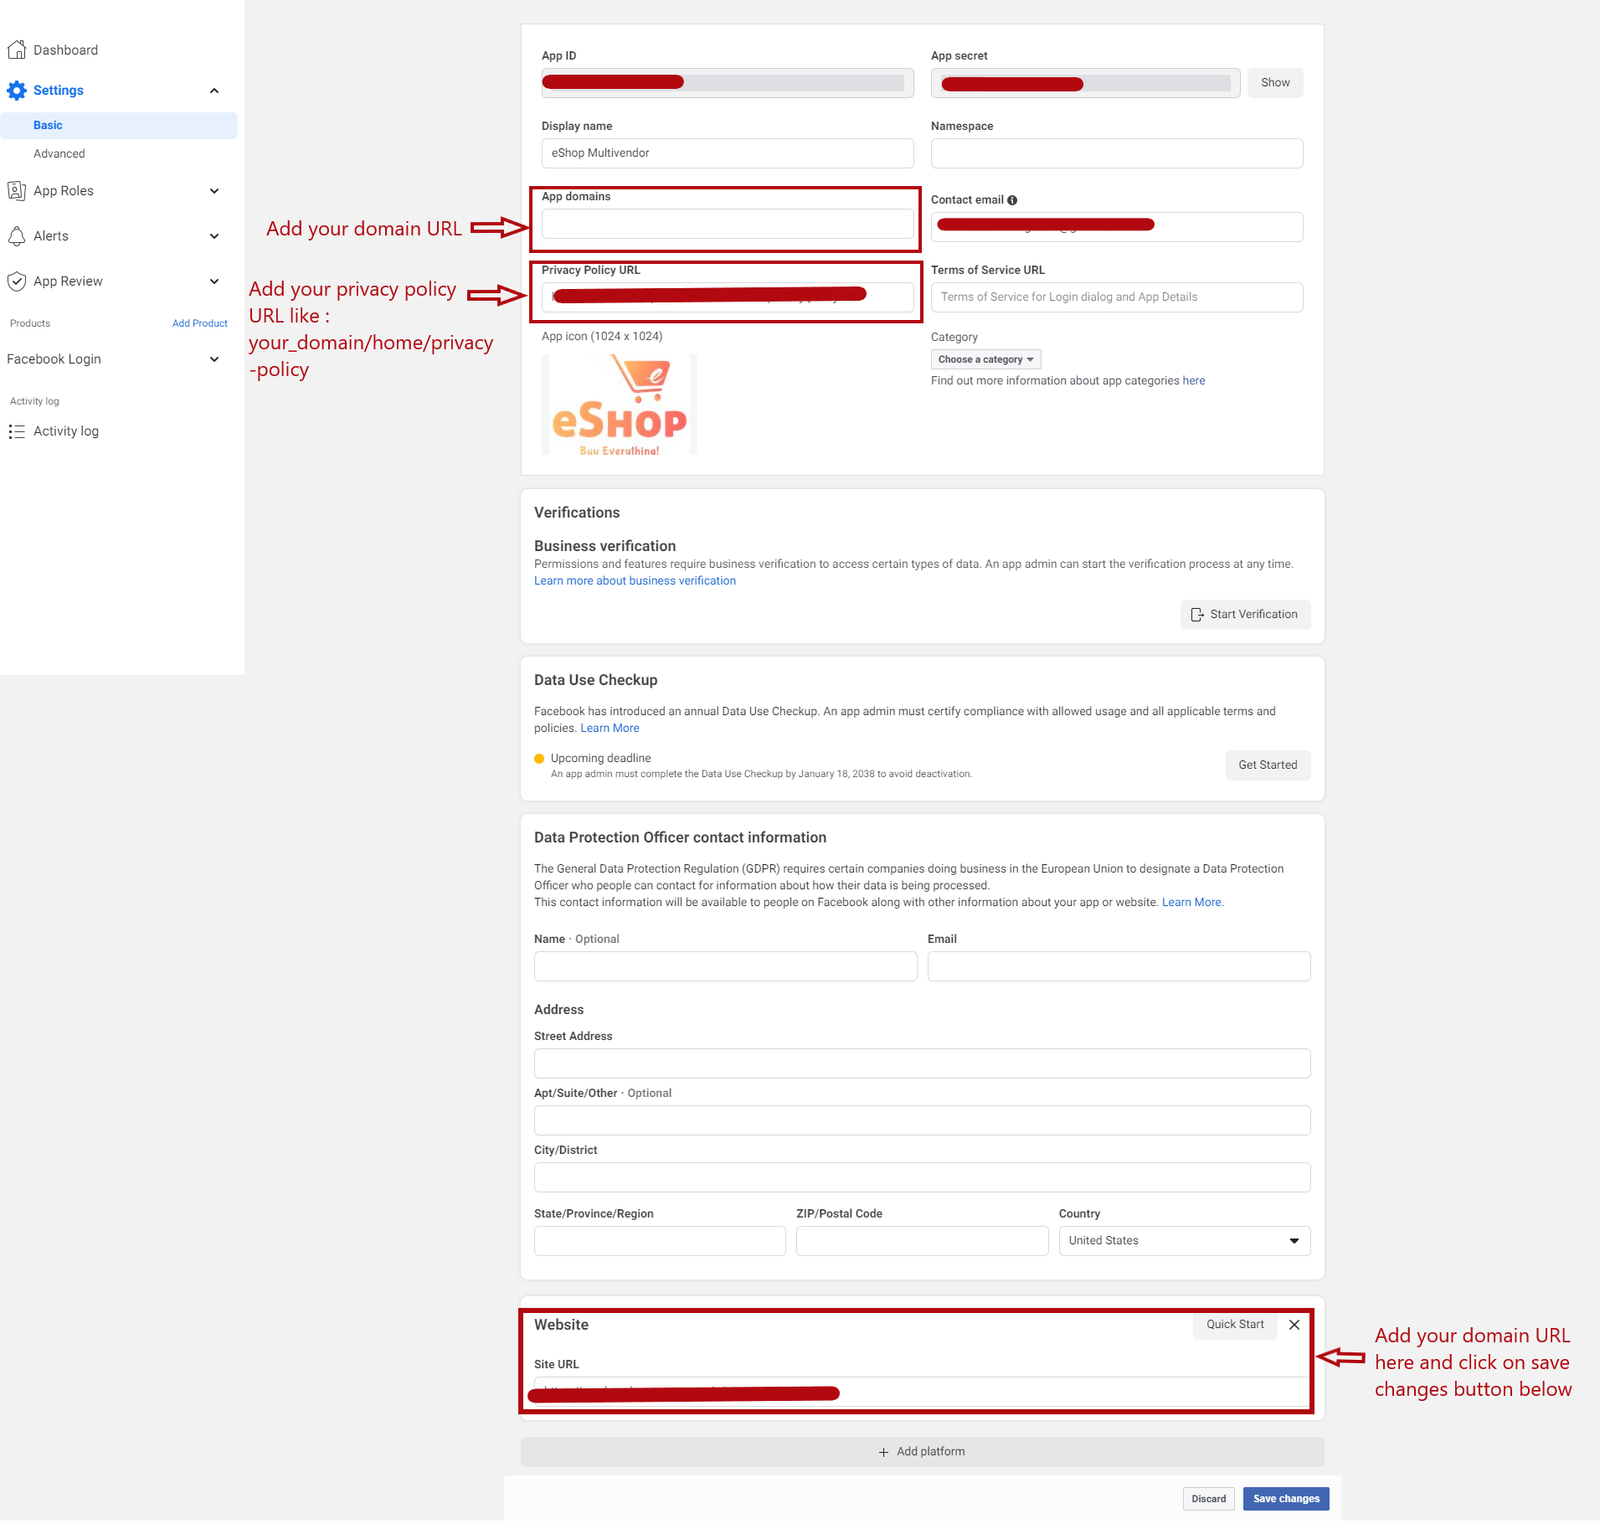Focus the Terms of Service URL field
The height and width of the screenshot is (1530, 1600).
(1117, 297)
